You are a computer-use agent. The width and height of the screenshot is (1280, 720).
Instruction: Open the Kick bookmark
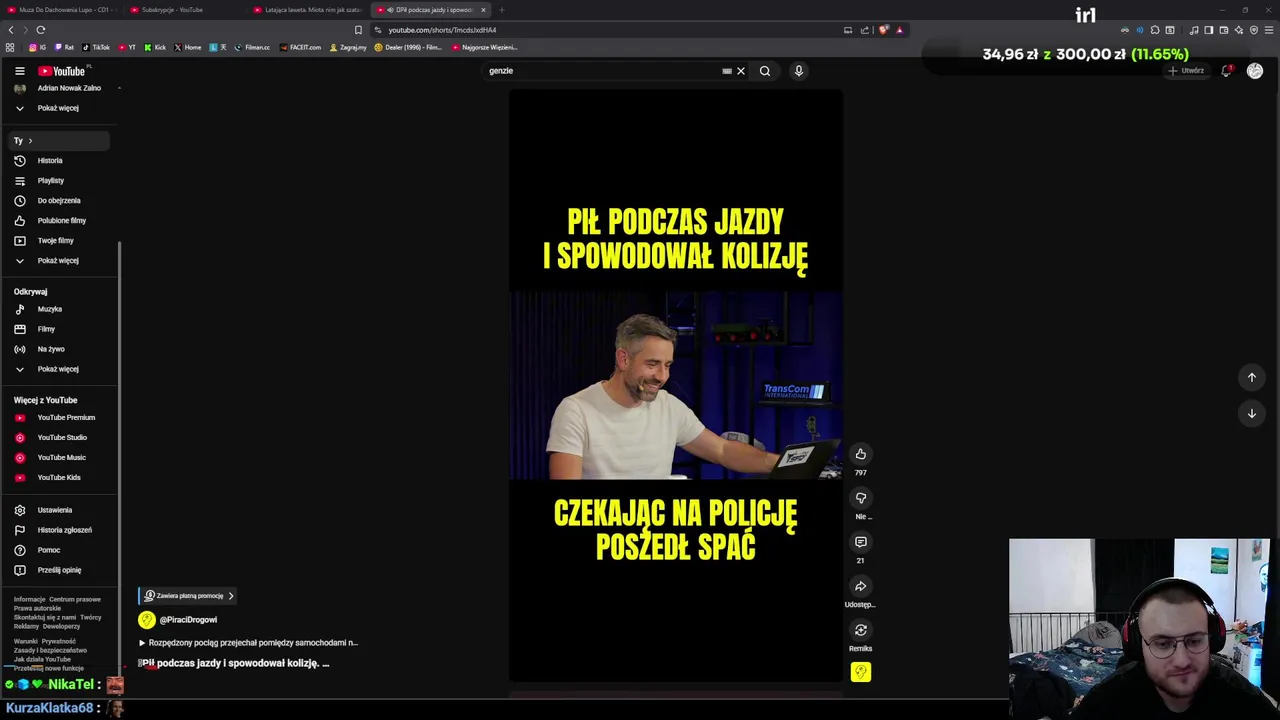pyautogui.click(x=155, y=47)
